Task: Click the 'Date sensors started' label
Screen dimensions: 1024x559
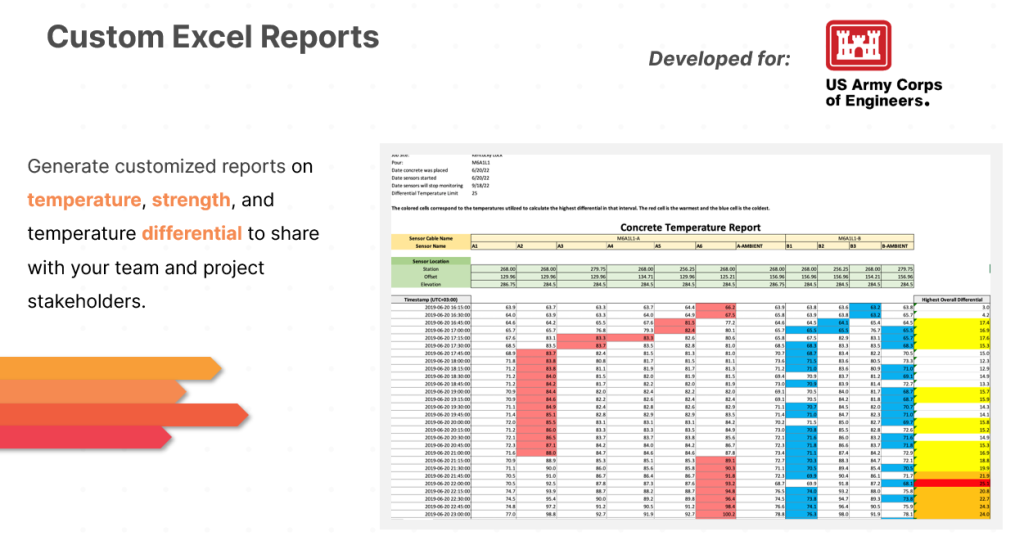Action: tap(413, 178)
